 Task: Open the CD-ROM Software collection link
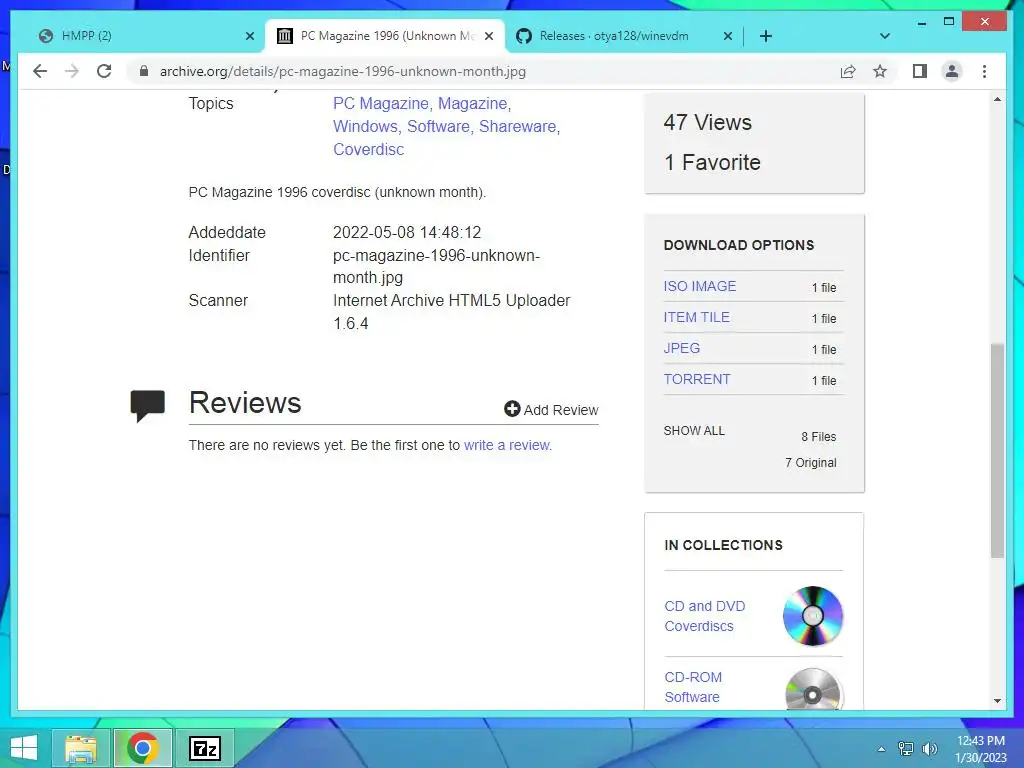tap(693, 687)
